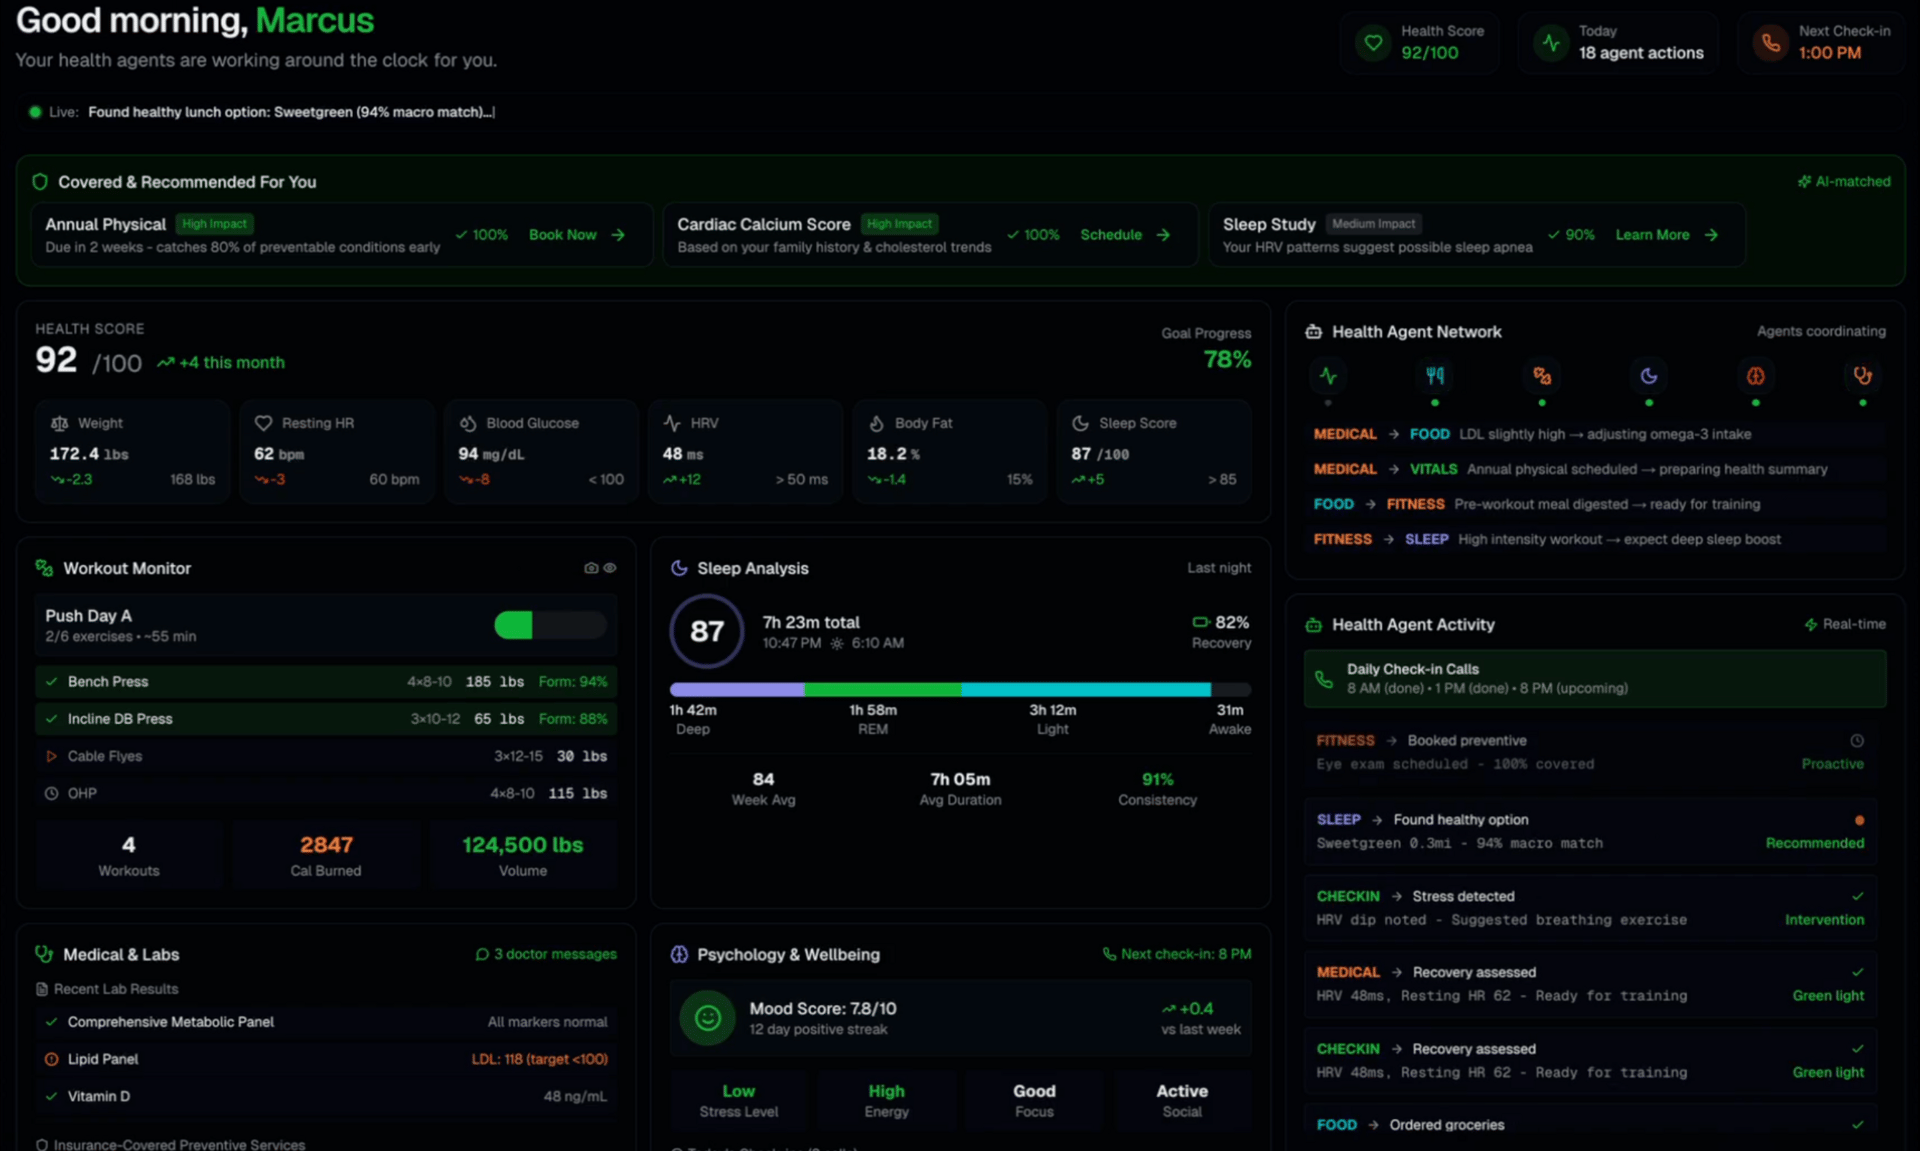The height and width of the screenshot is (1151, 1920).
Task: Select the brain psychology agent icon
Action: (1755, 376)
